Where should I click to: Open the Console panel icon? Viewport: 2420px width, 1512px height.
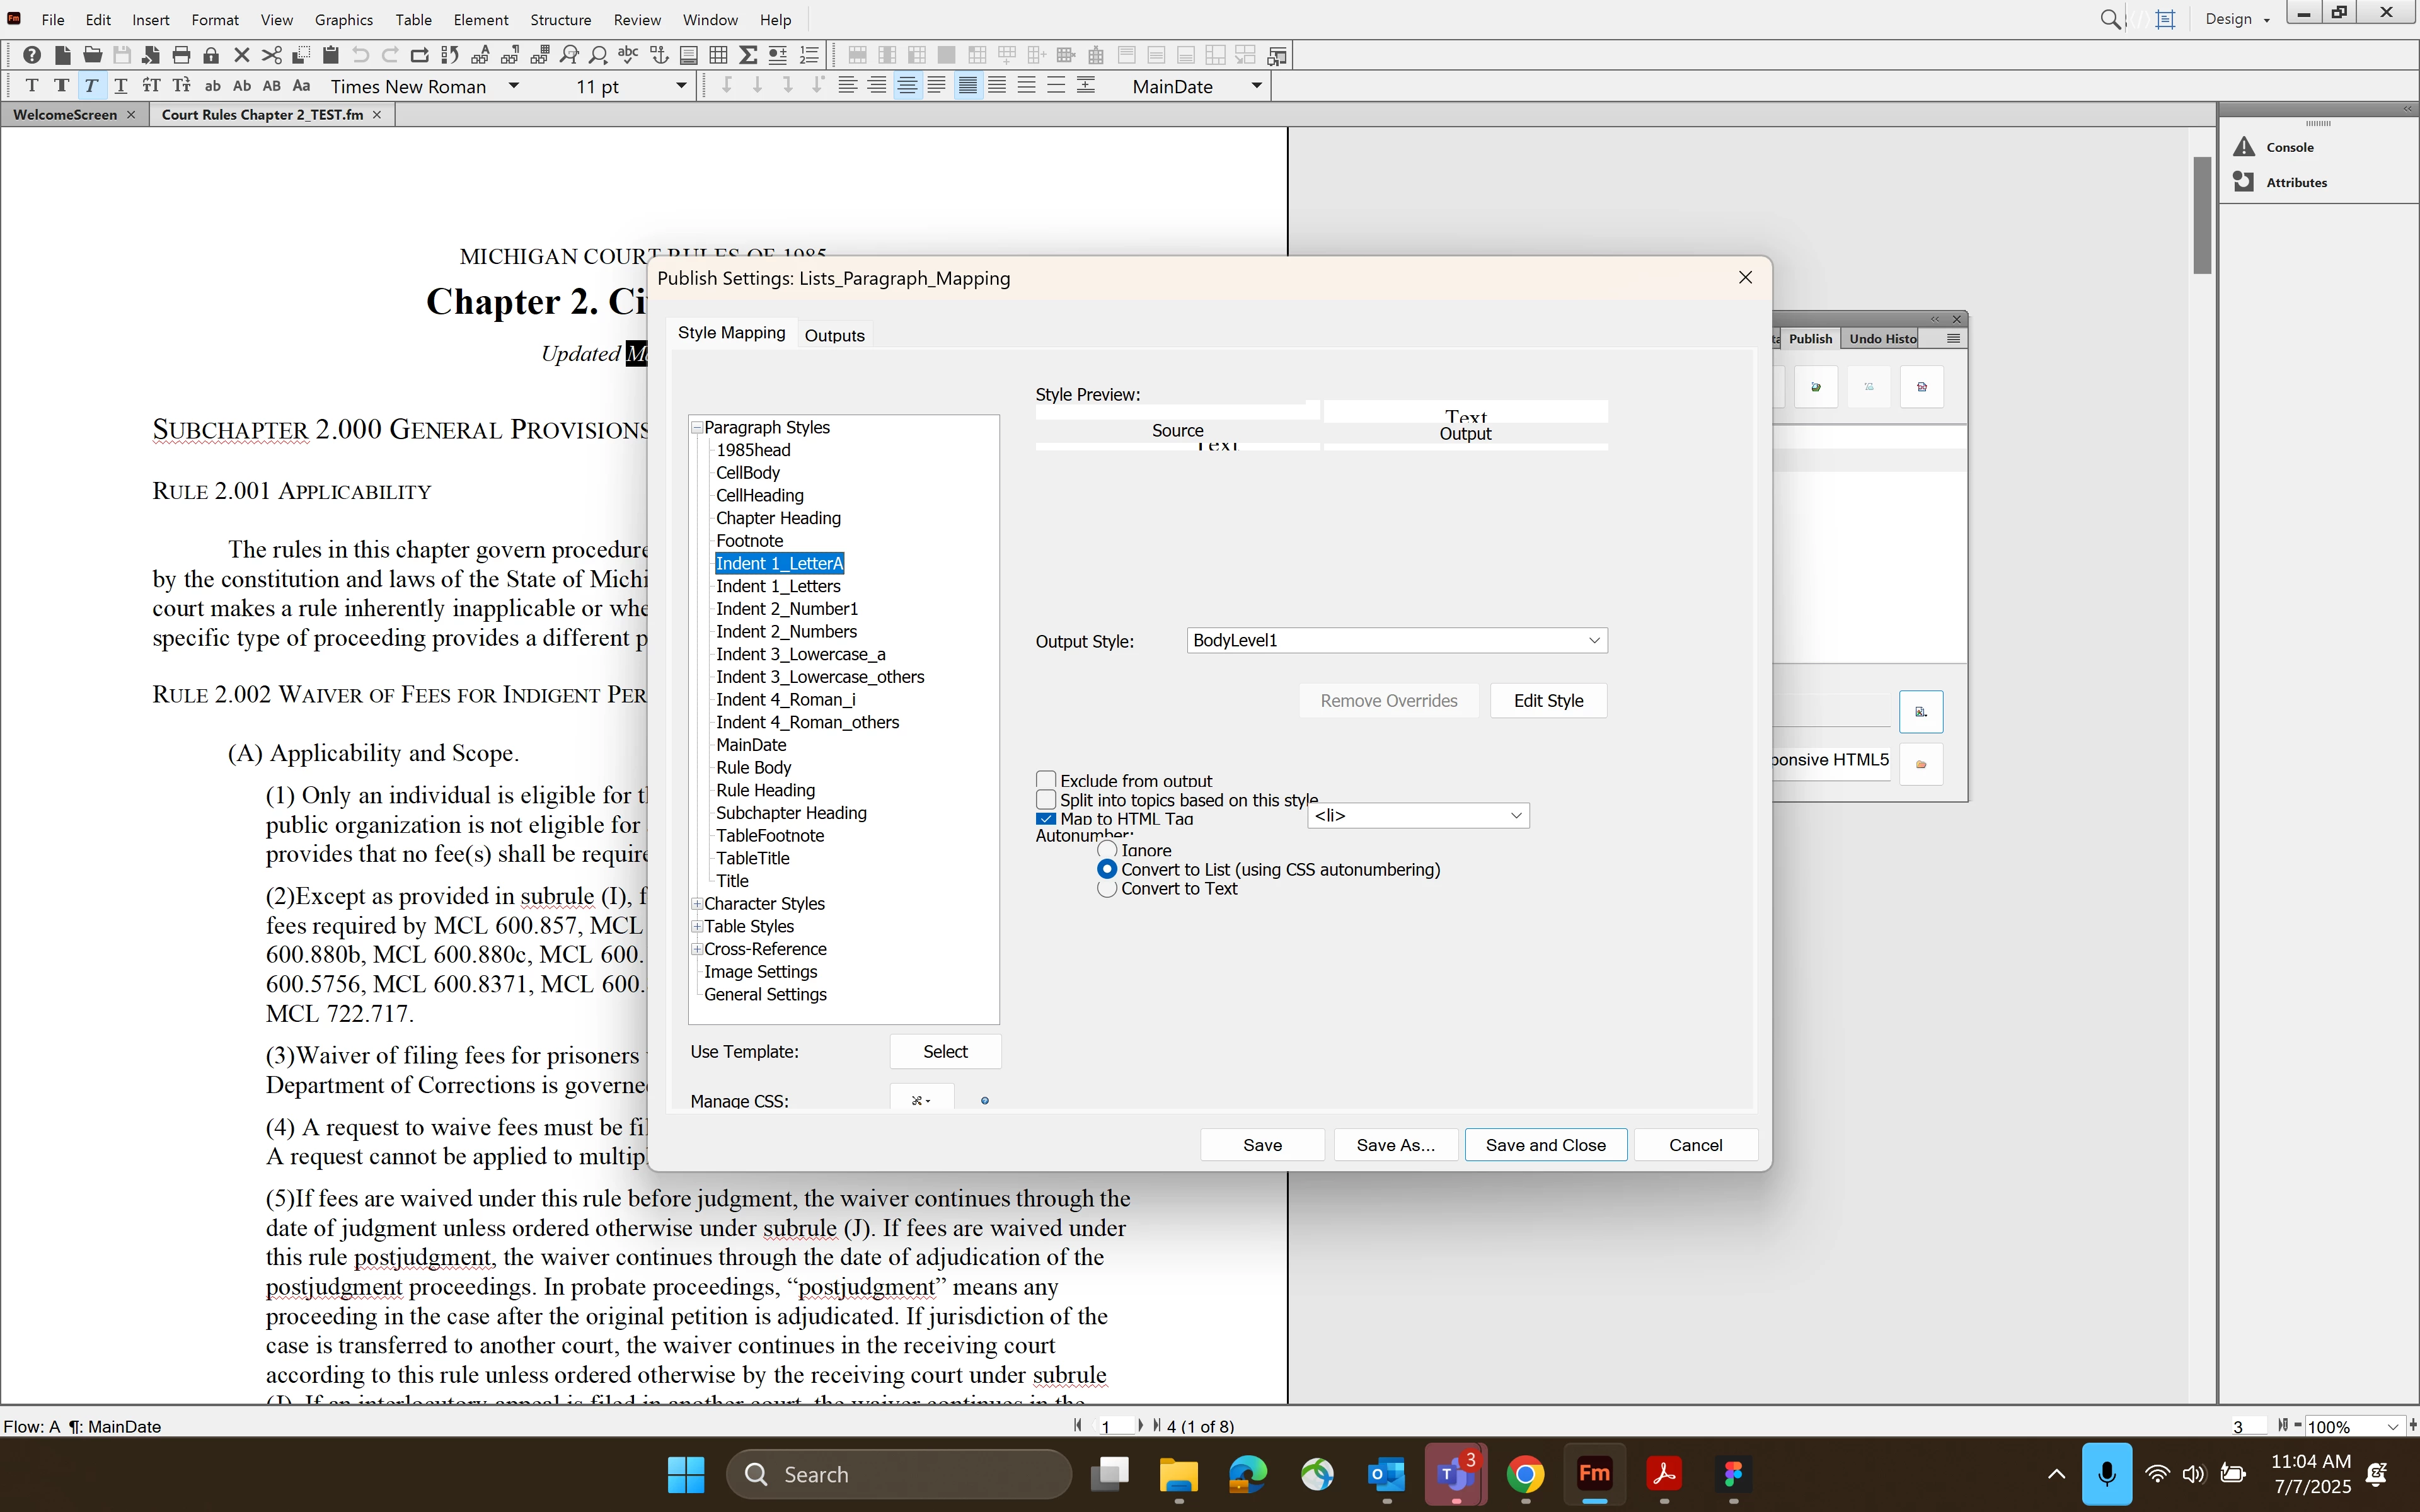(x=2245, y=147)
